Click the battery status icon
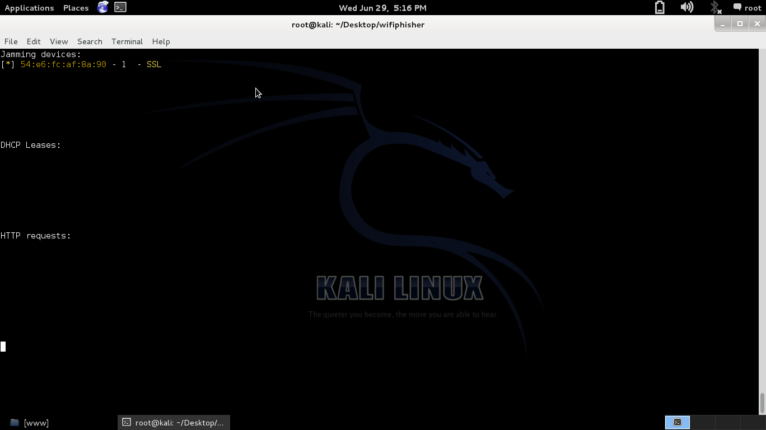Screen dimensions: 766x430 click(x=660, y=7)
